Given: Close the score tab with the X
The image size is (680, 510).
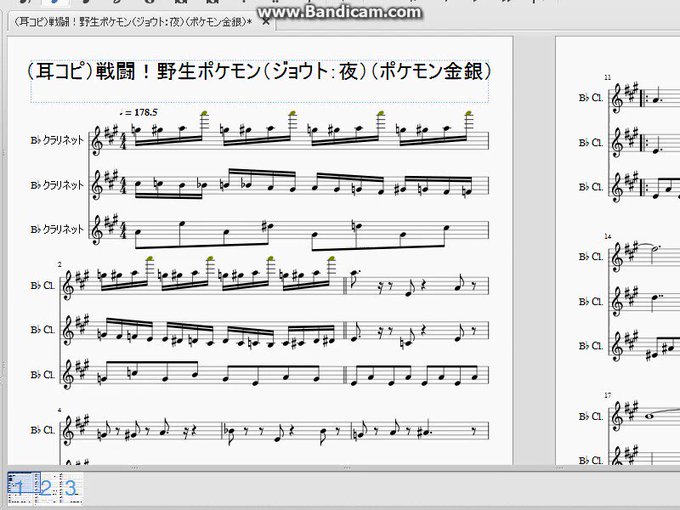Looking at the screenshot, I should [266, 21].
